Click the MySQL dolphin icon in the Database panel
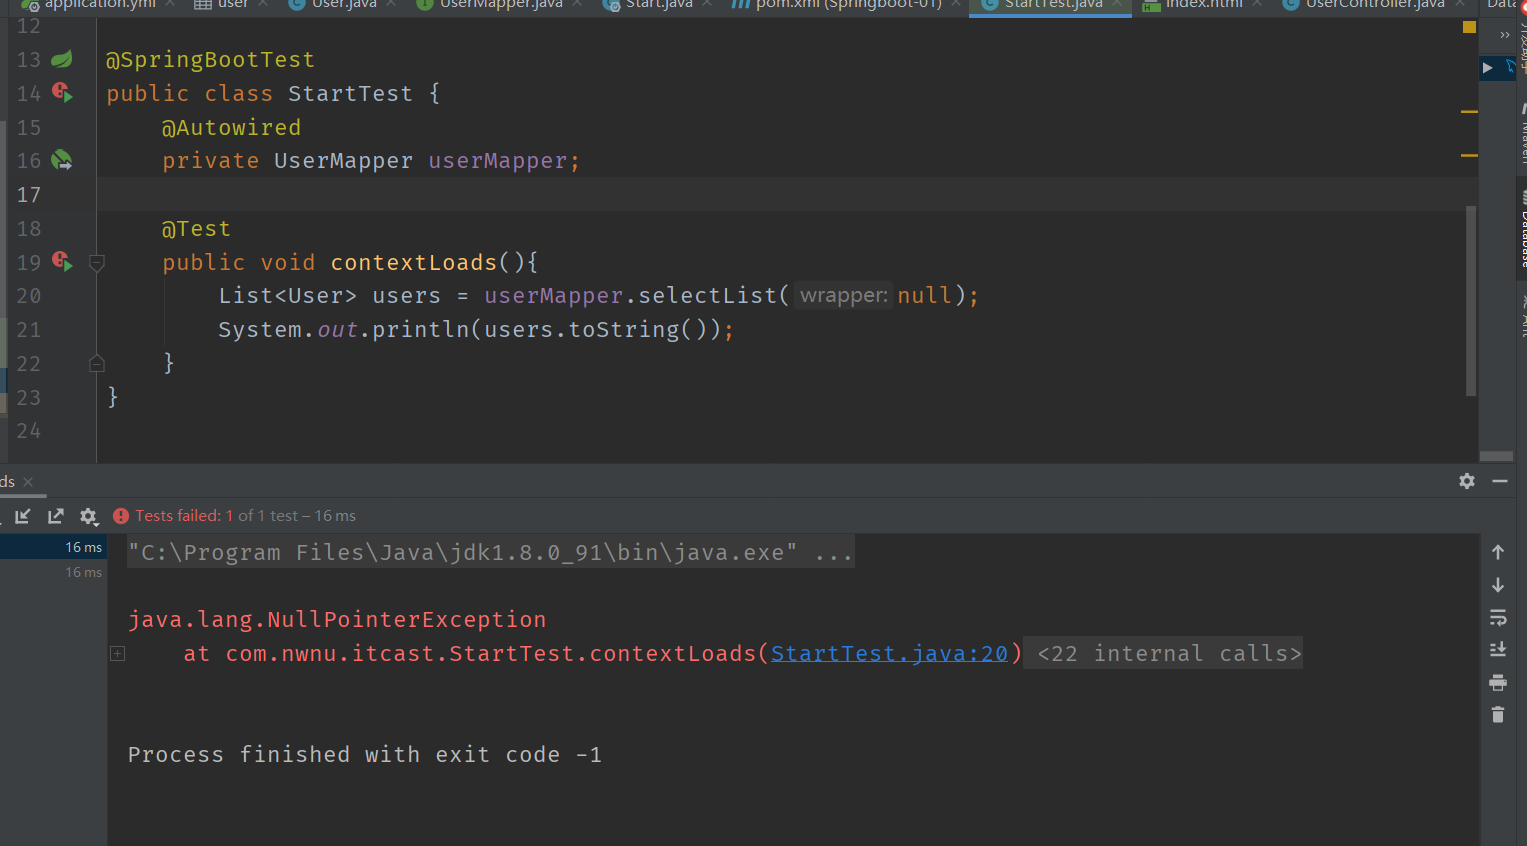1527x846 pixels. [x=1510, y=66]
